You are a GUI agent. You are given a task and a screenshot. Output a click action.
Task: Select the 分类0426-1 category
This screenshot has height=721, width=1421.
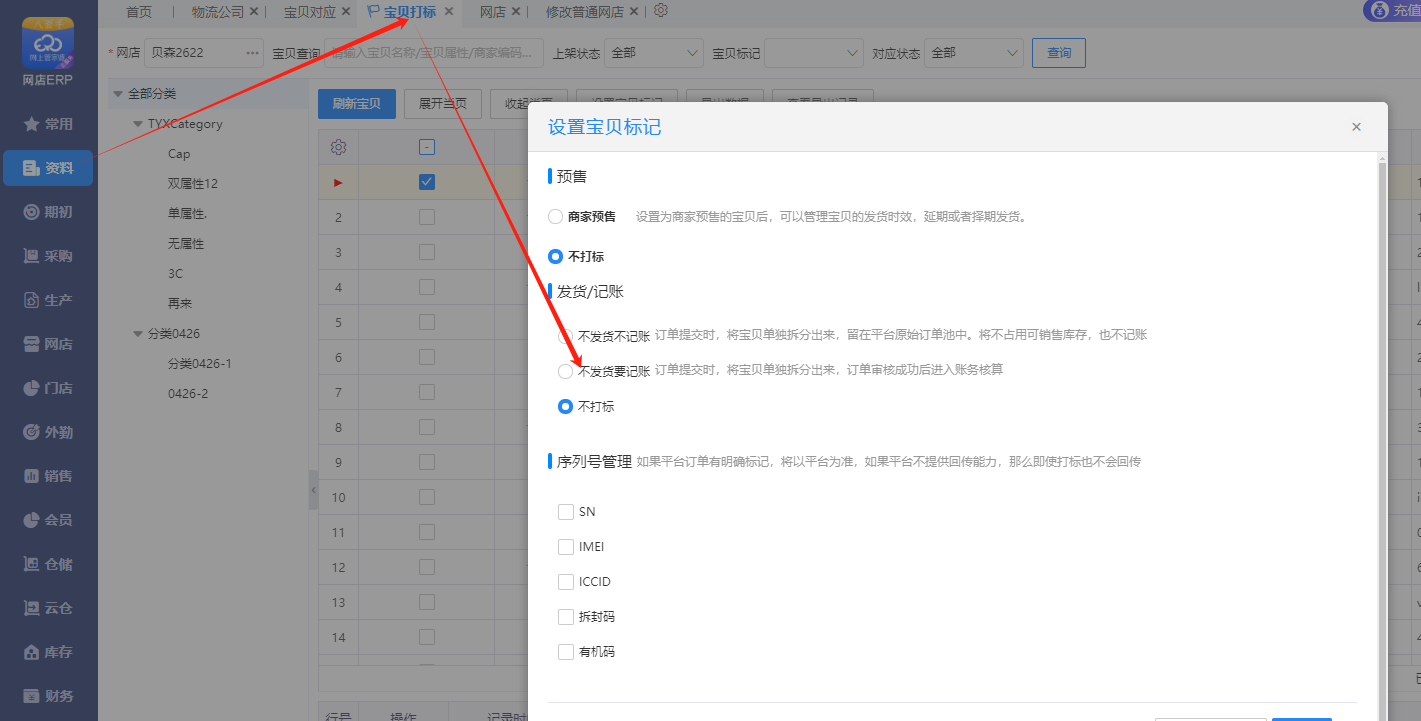tap(200, 364)
